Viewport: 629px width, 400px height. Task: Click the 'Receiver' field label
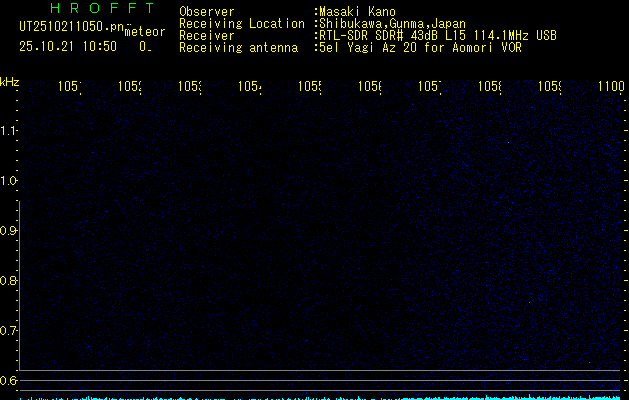[x=207, y=36]
